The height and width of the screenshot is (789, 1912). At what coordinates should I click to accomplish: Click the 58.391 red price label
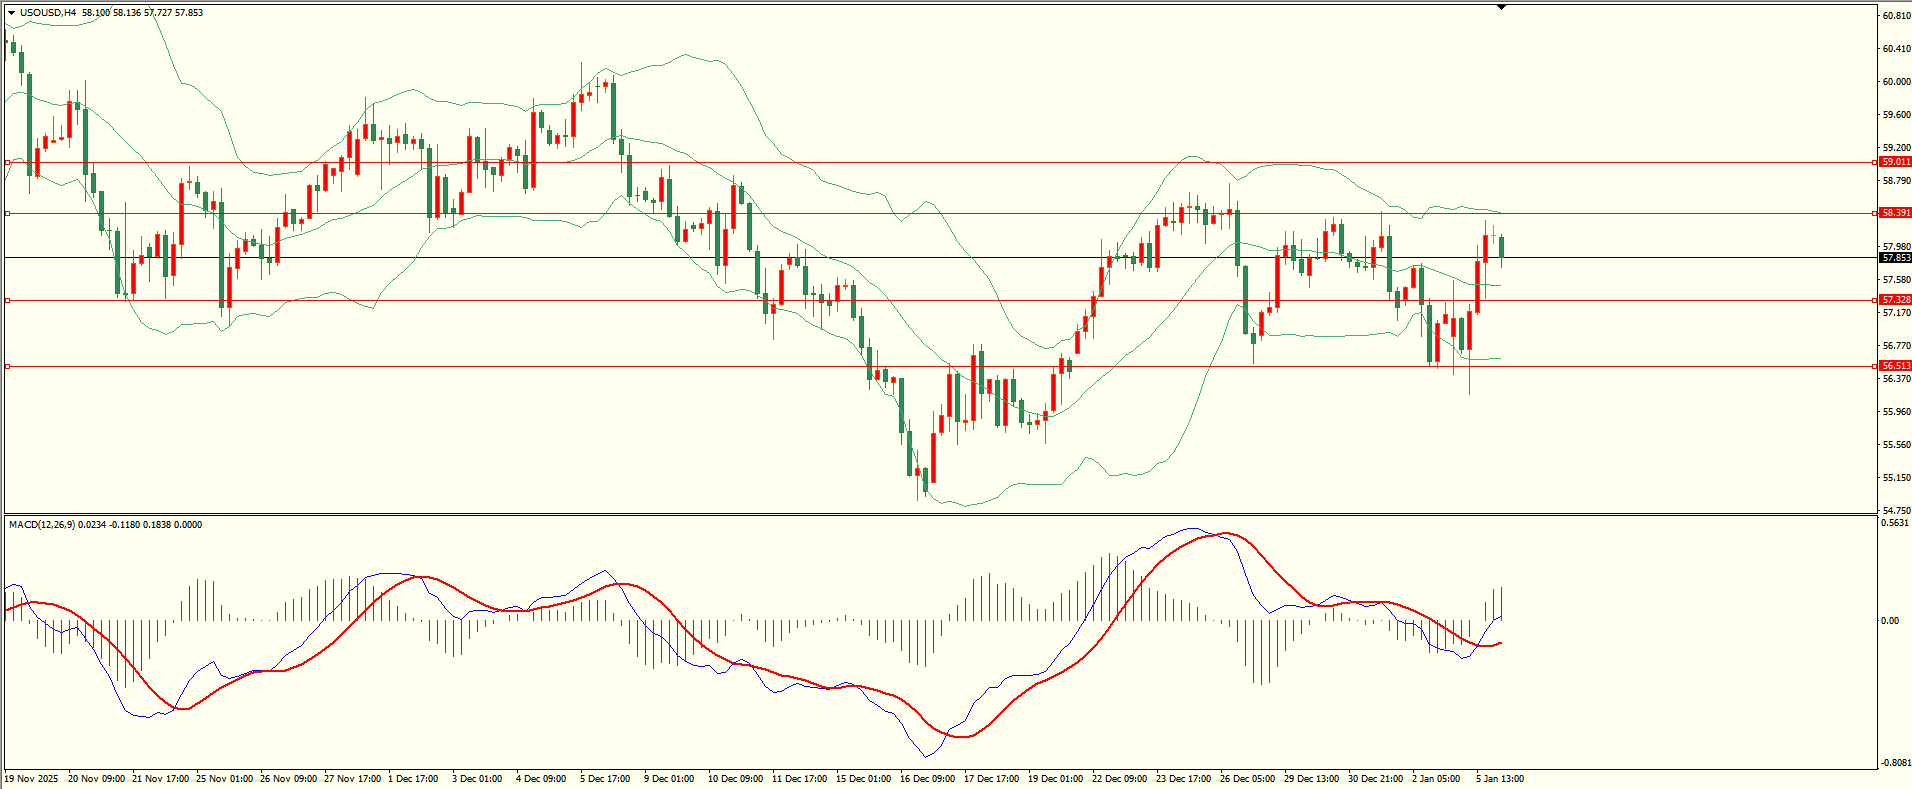(1895, 213)
